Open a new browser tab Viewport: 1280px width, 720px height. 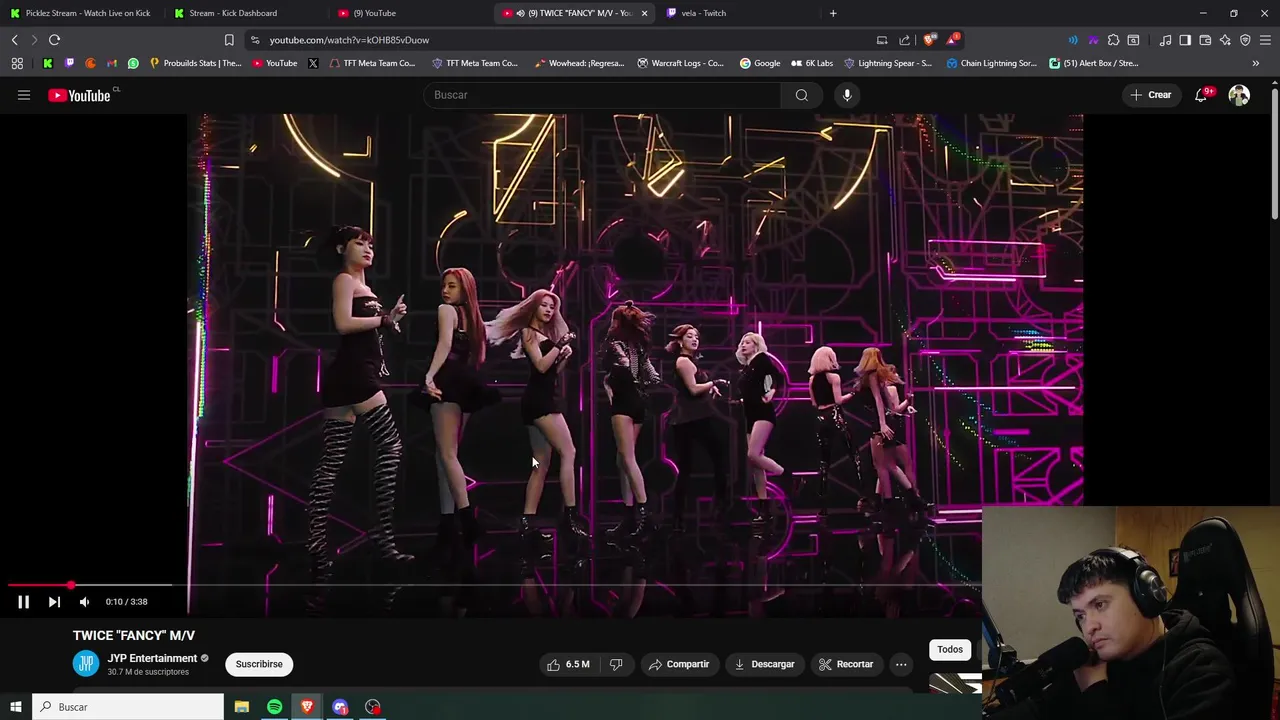point(833,13)
